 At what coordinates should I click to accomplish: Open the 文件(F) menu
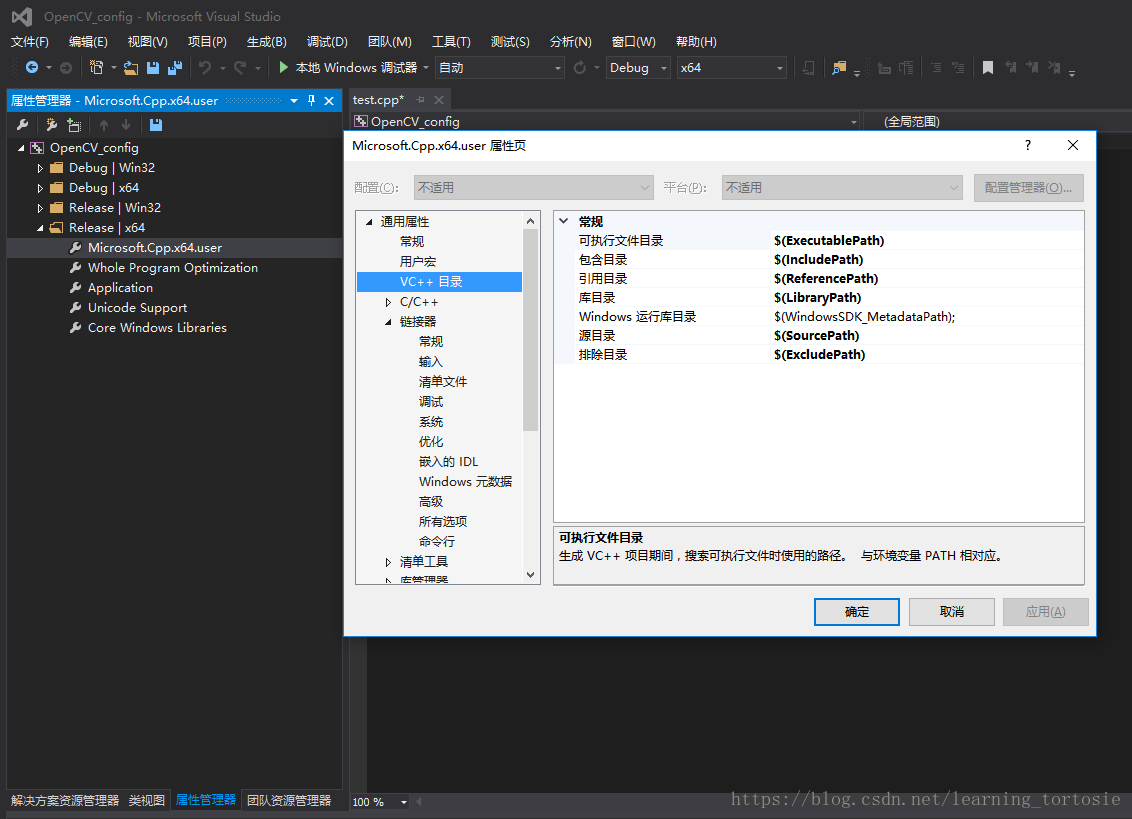tap(30, 42)
